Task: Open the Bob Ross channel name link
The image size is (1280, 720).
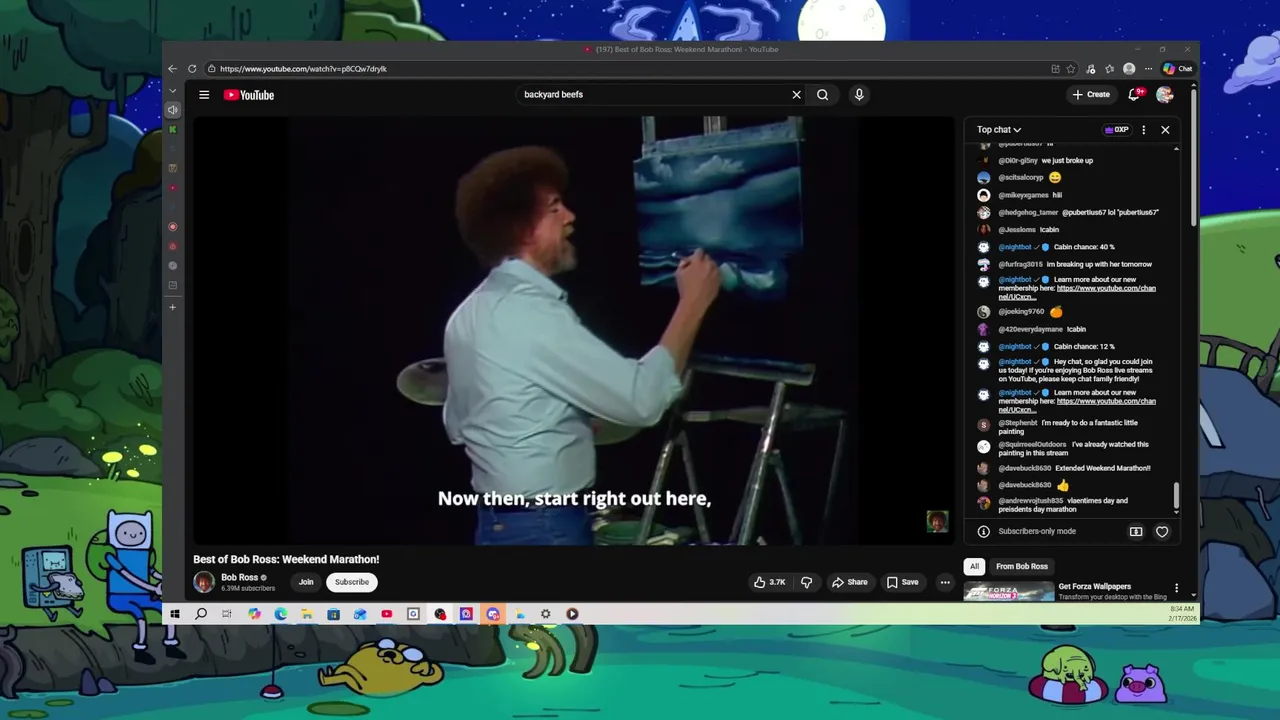Action: (x=240, y=577)
